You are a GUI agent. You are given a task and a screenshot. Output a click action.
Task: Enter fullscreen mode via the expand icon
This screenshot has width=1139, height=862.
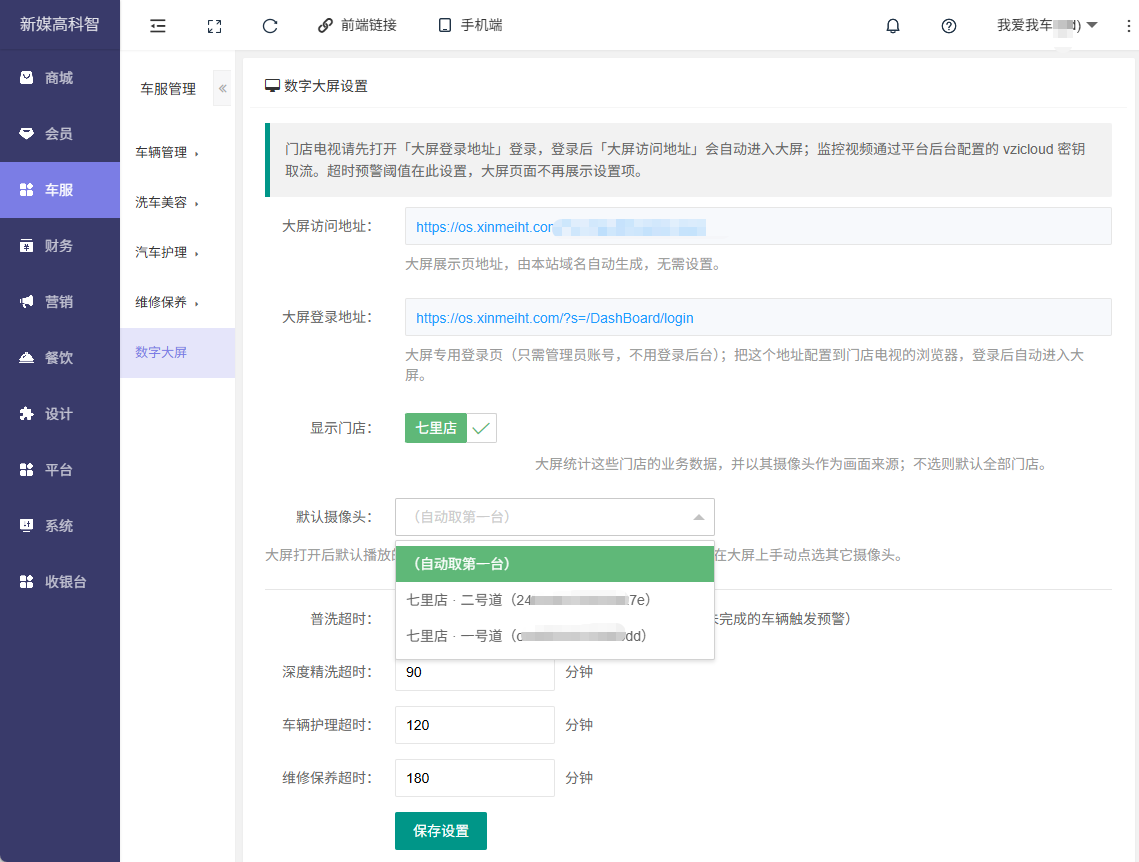pyautogui.click(x=214, y=26)
